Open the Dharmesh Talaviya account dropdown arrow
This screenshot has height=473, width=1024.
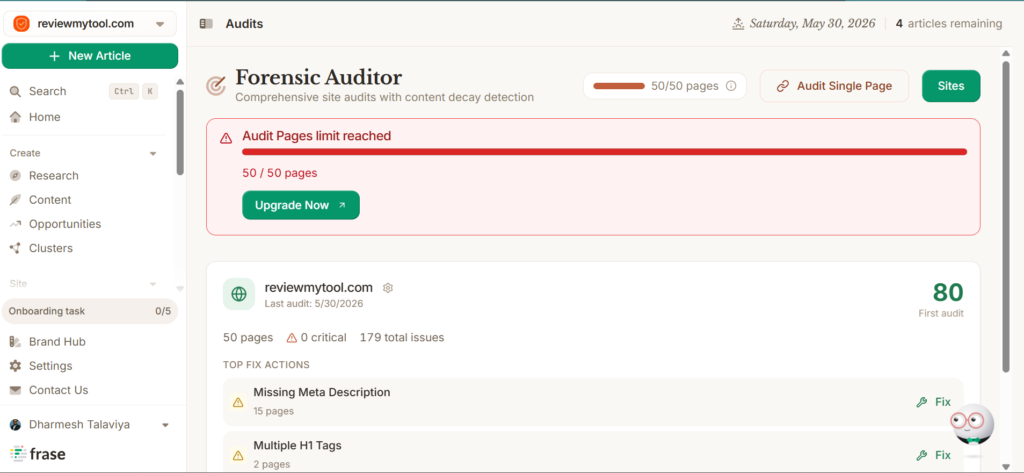point(165,425)
